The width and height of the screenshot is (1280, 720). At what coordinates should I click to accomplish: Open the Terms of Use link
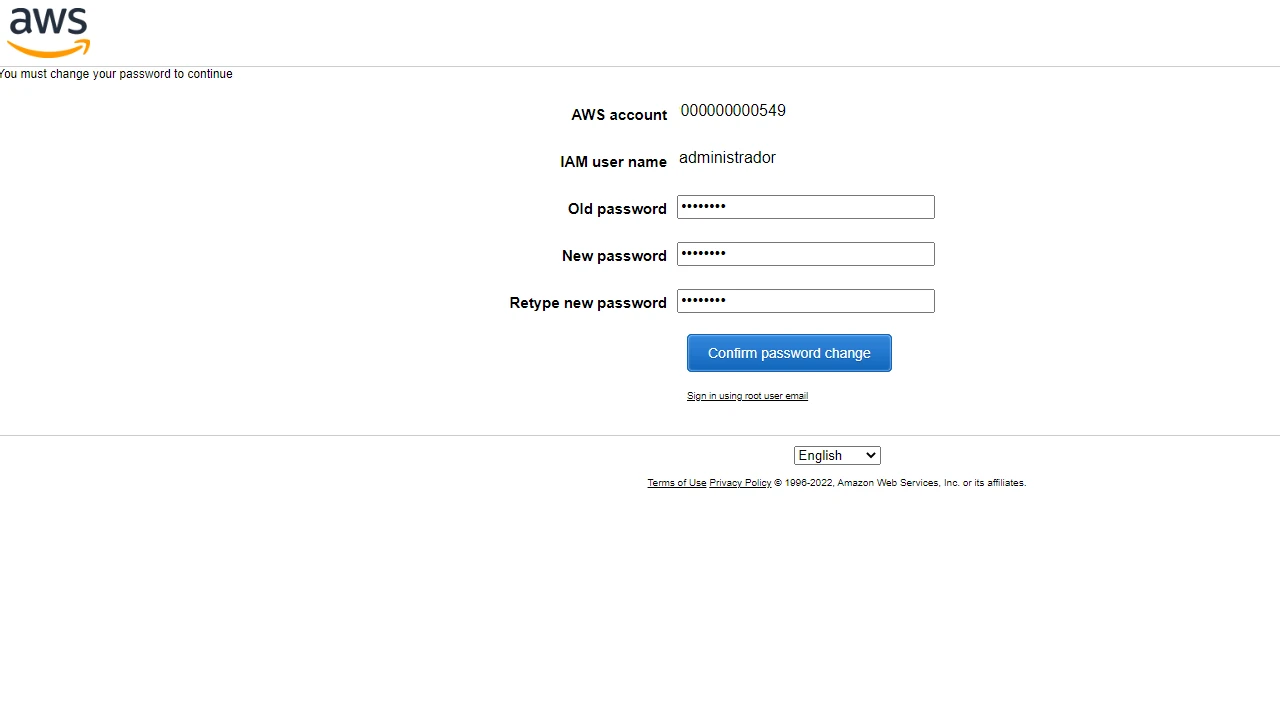click(x=677, y=483)
